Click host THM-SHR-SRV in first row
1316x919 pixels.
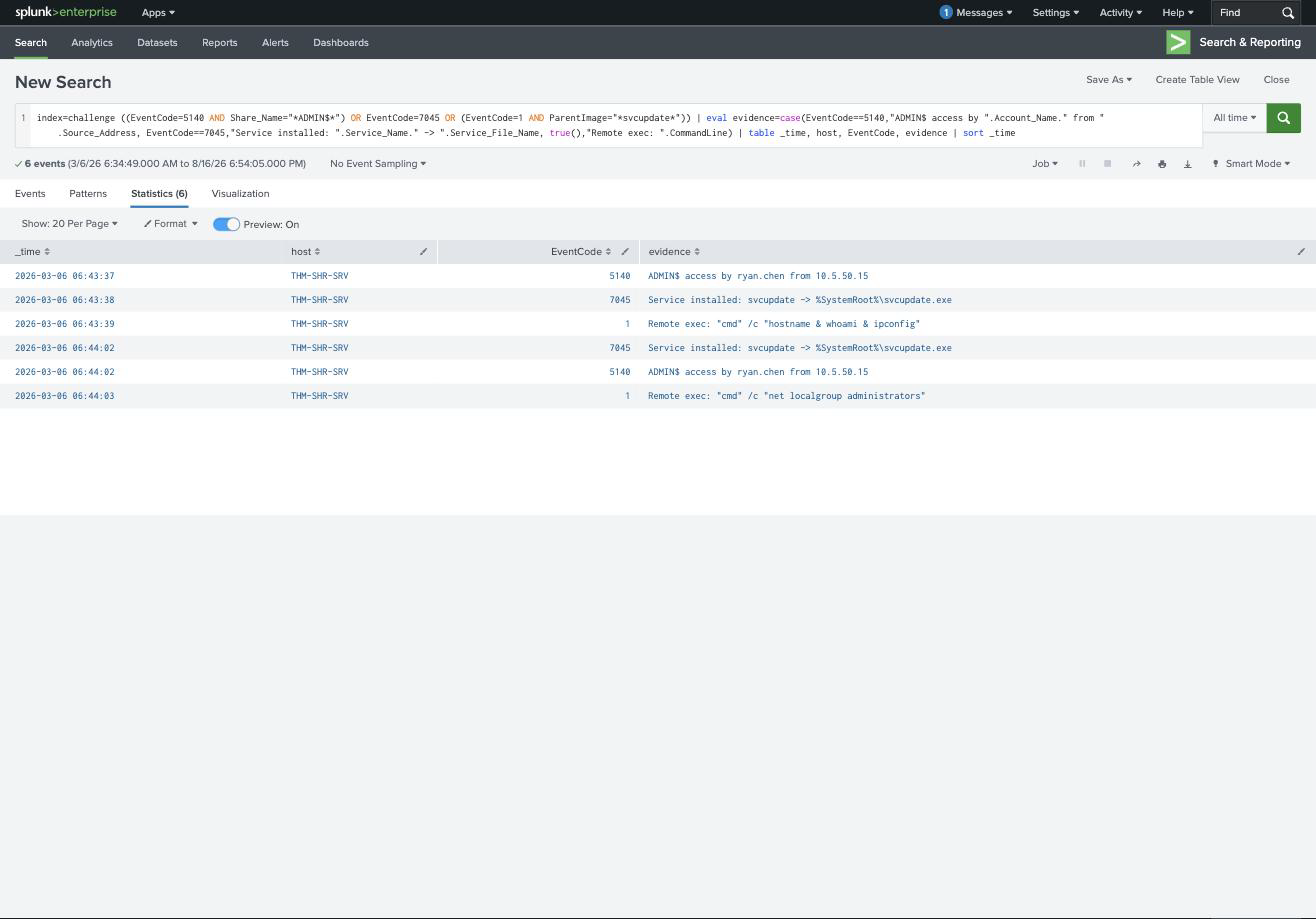320,276
